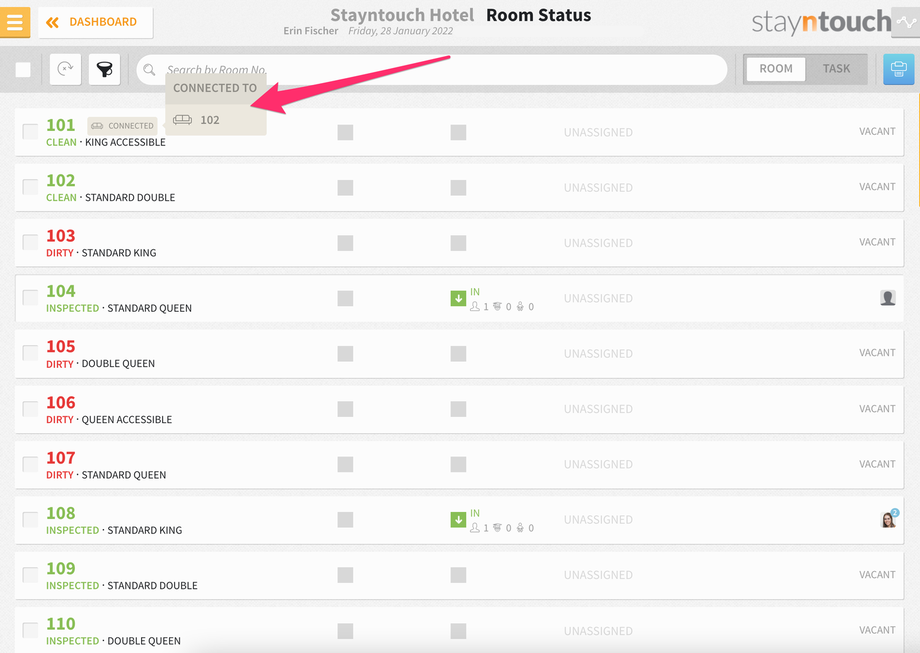Click the sofa icon beside 102 in popup
920x653 pixels.
[x=182, y=120]
